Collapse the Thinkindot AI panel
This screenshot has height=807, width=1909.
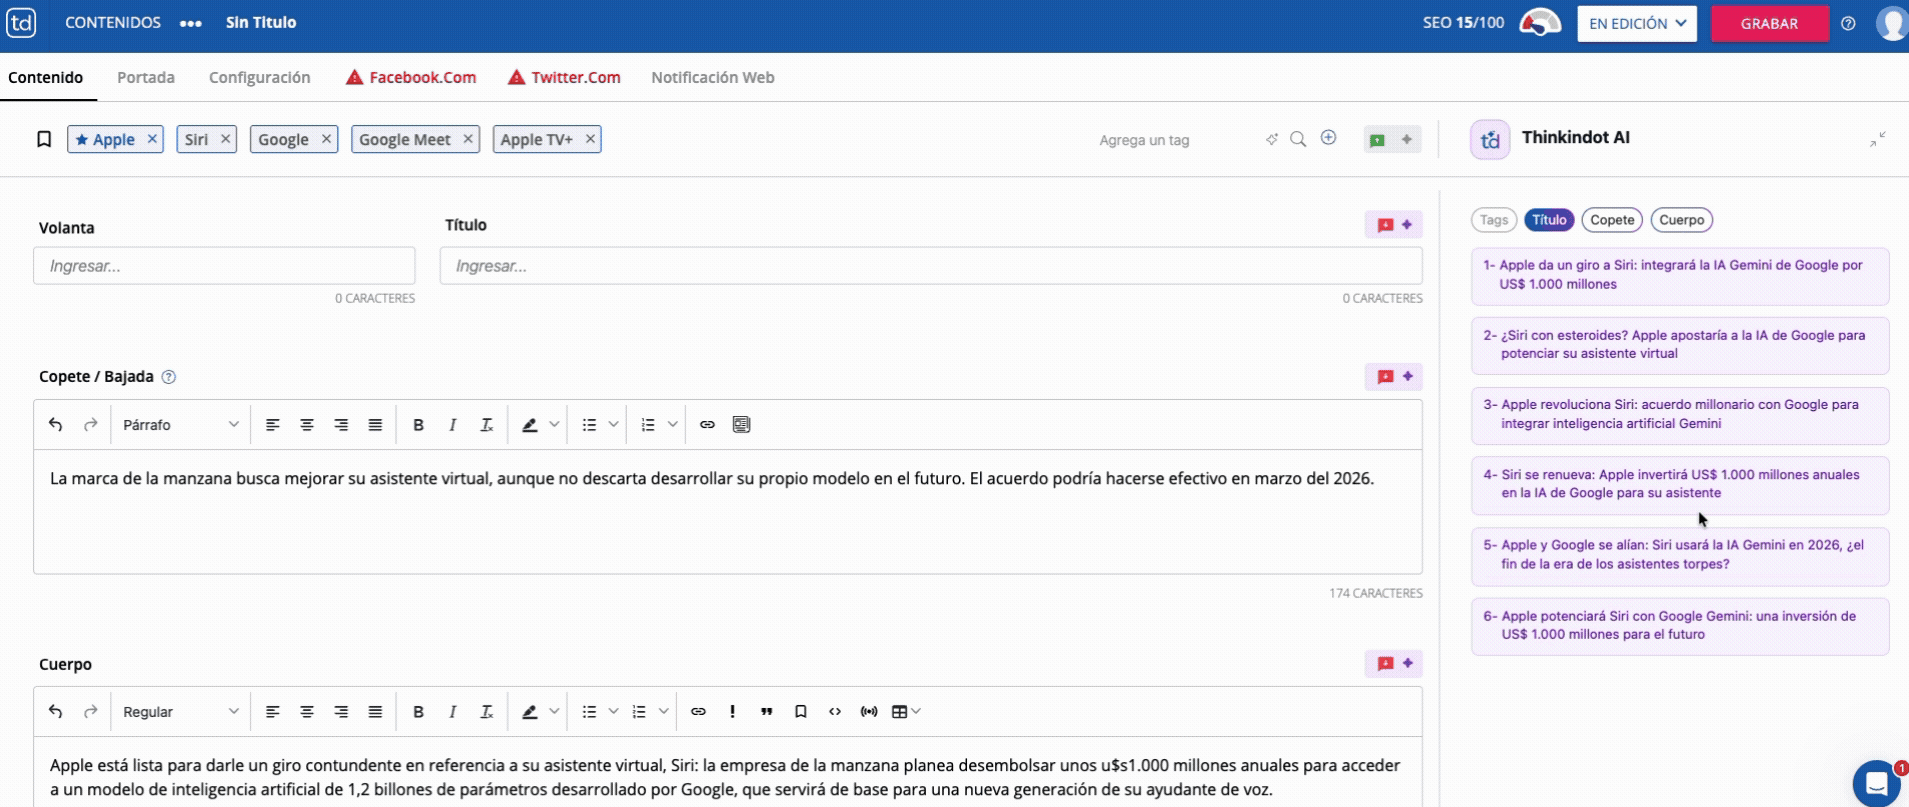(1878, 139)
